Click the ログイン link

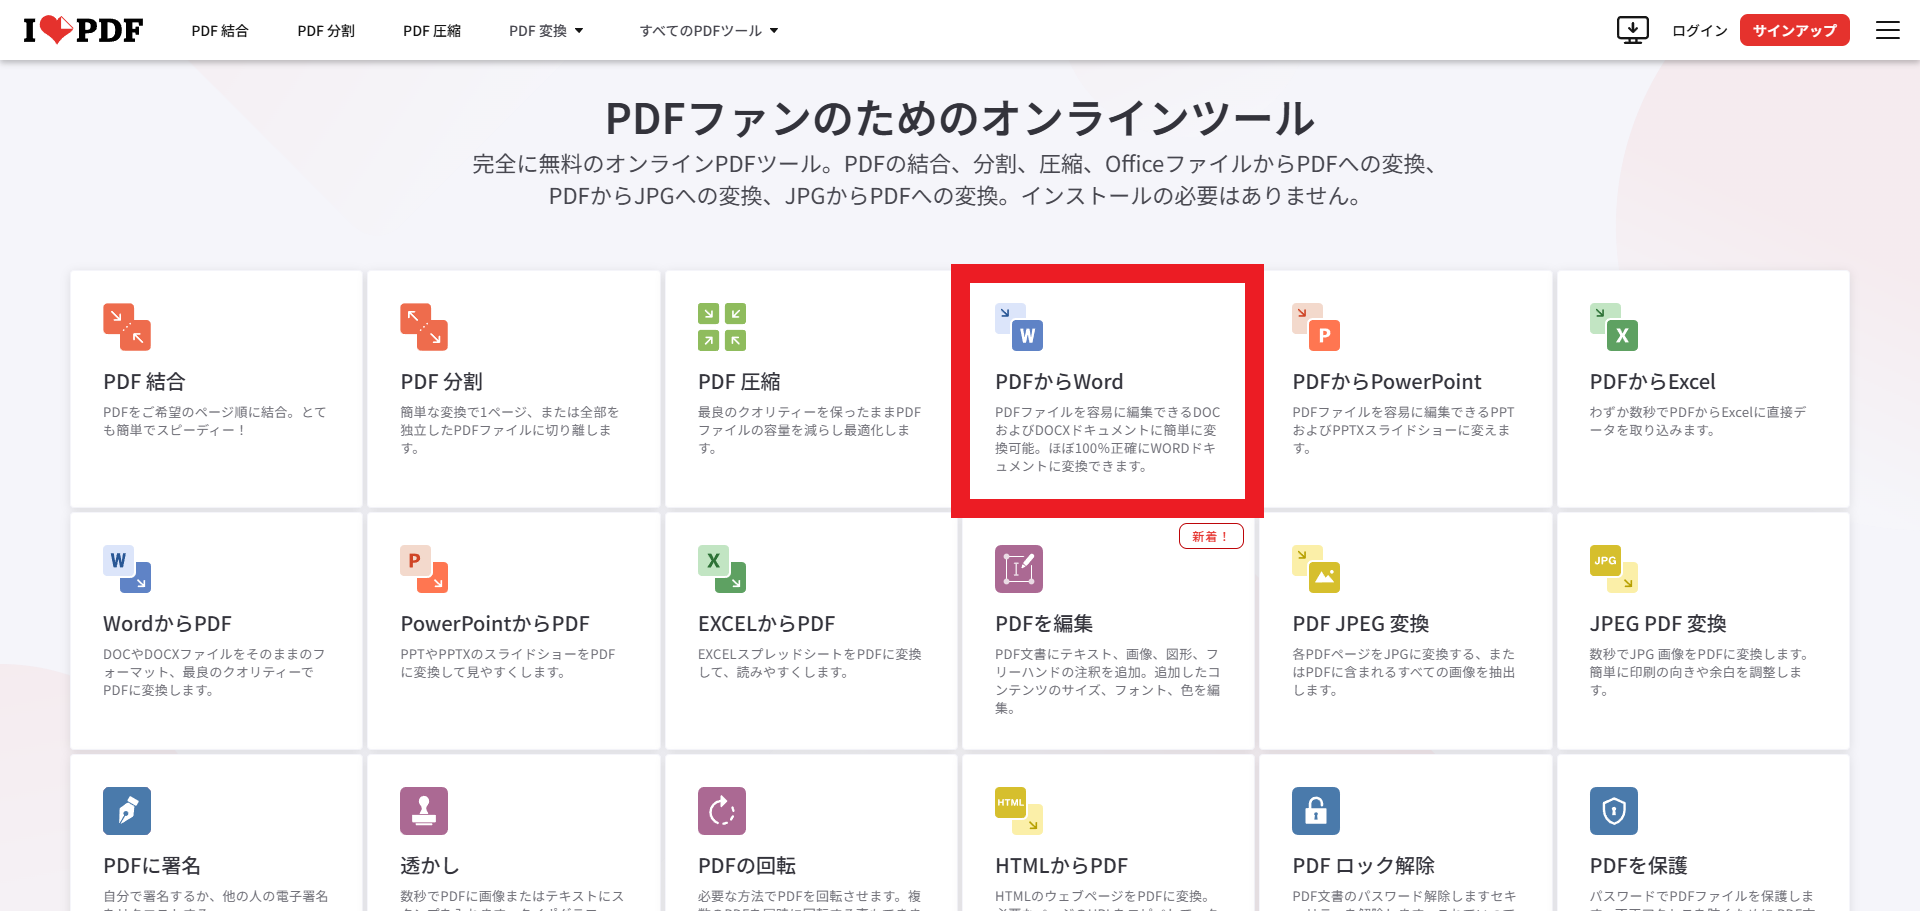click(1700, 31)
